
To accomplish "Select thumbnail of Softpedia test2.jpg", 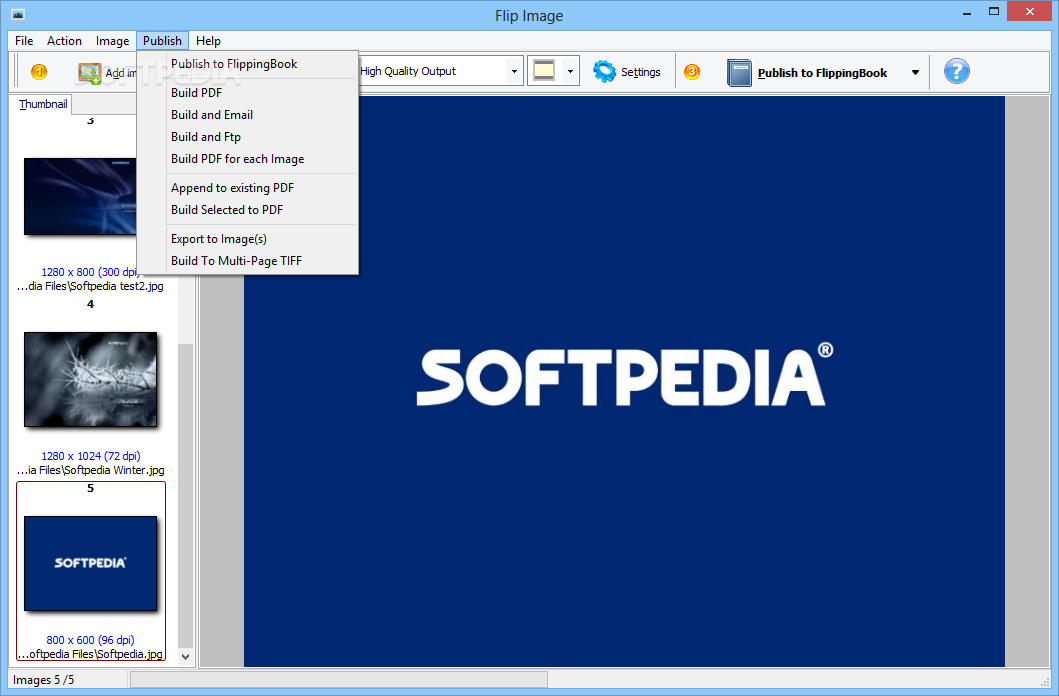I will (80, 196).
